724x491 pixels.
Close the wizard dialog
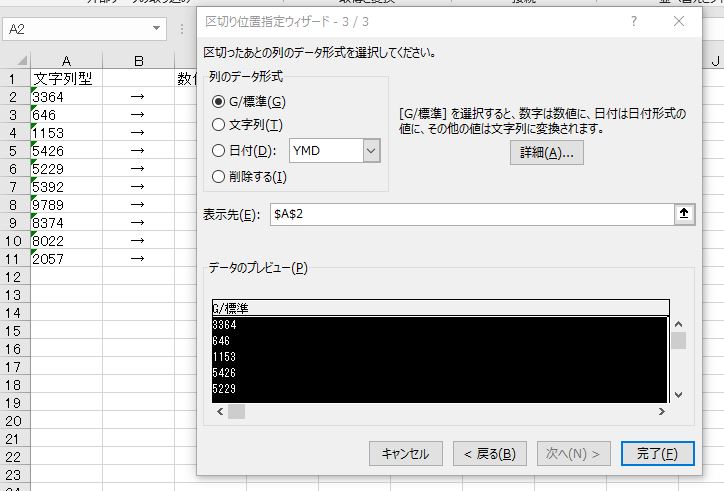[679, 21]
